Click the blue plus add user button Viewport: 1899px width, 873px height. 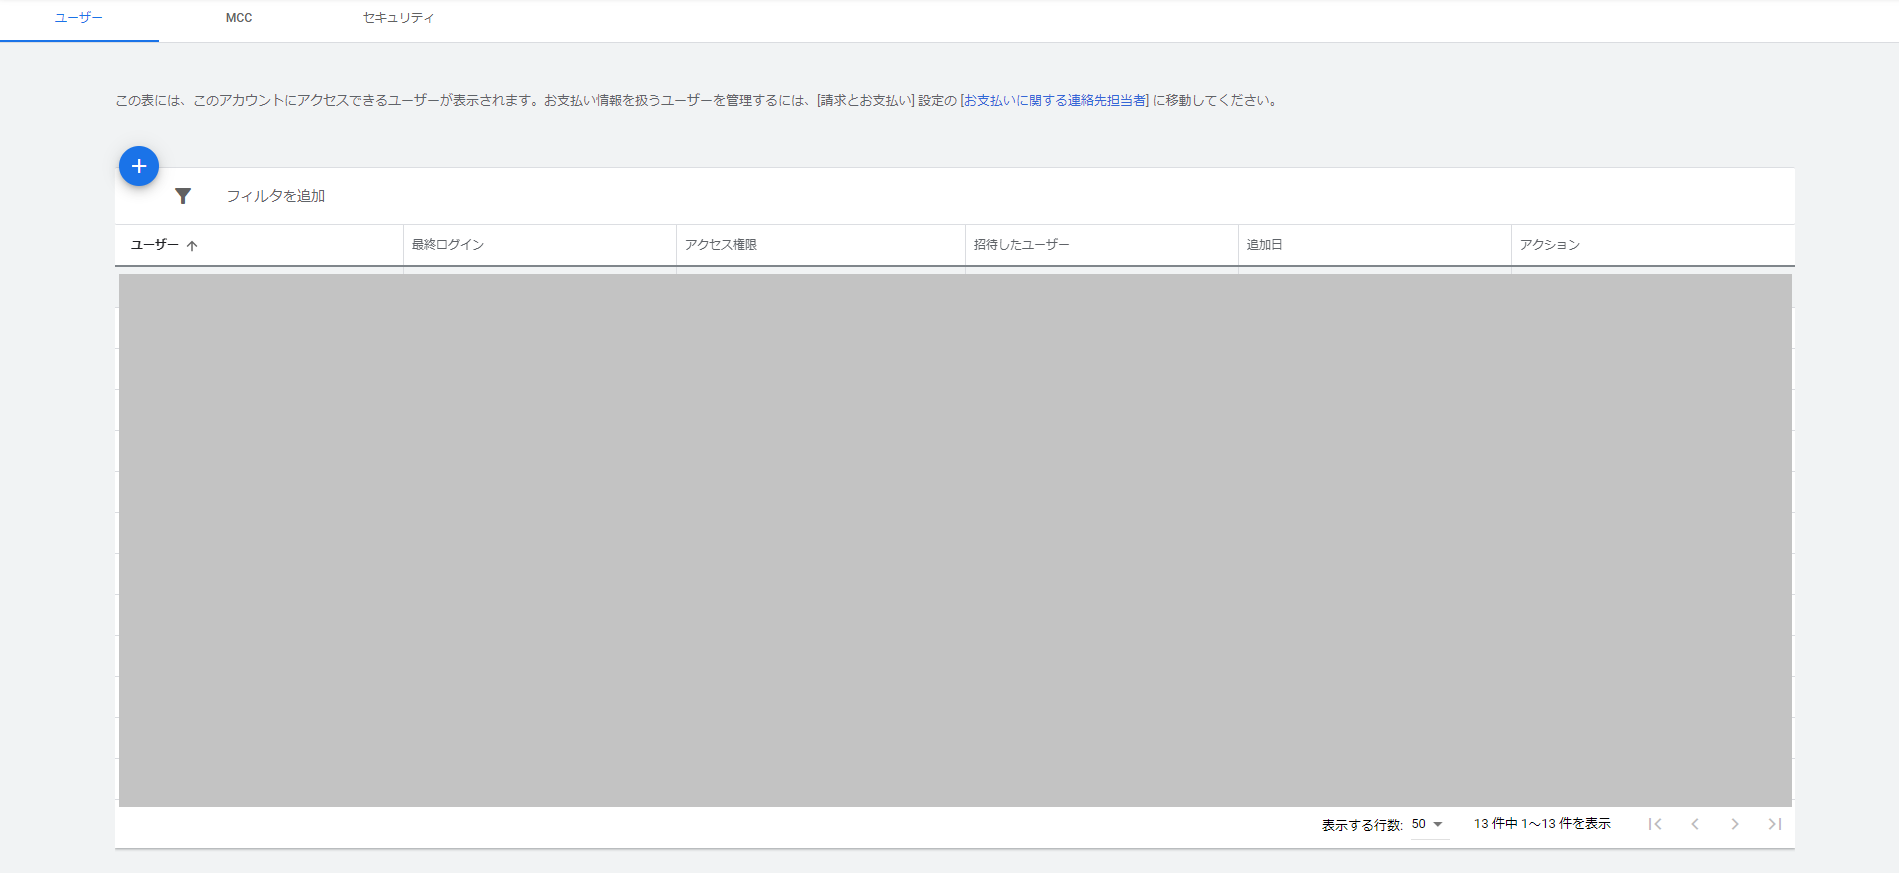tap(139, 166)
